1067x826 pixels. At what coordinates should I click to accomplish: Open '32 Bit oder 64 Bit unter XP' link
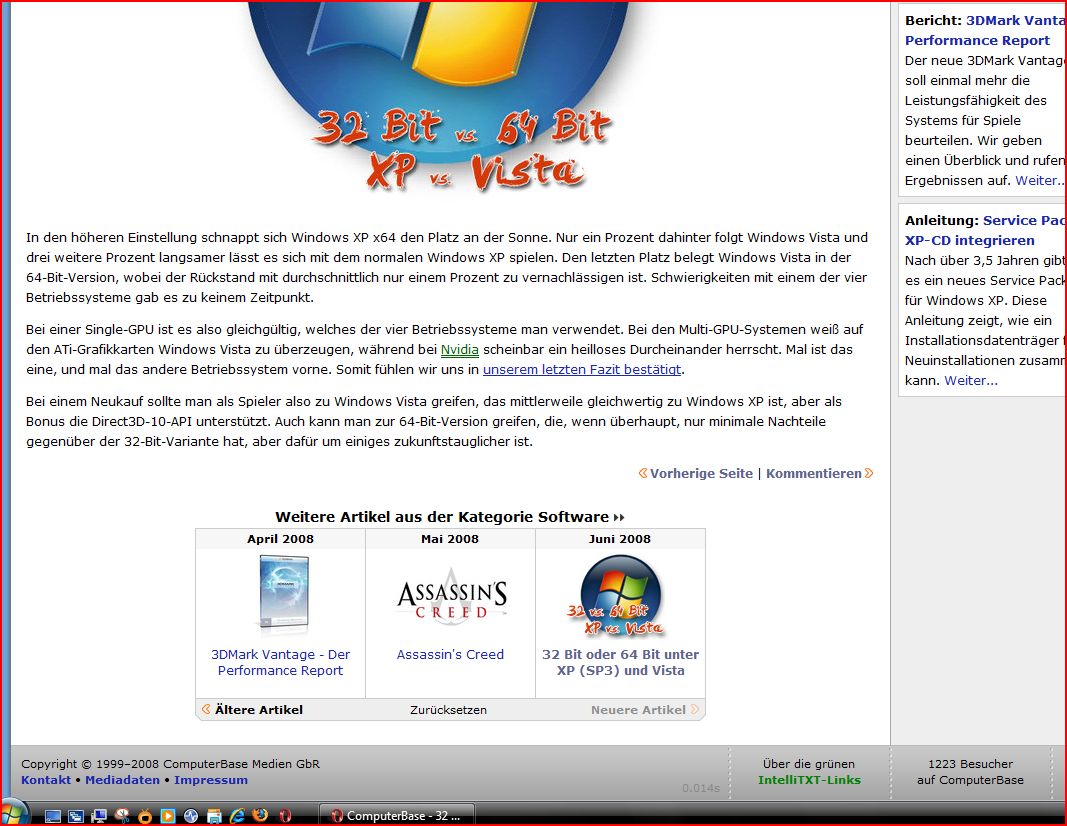click(620, 663)
